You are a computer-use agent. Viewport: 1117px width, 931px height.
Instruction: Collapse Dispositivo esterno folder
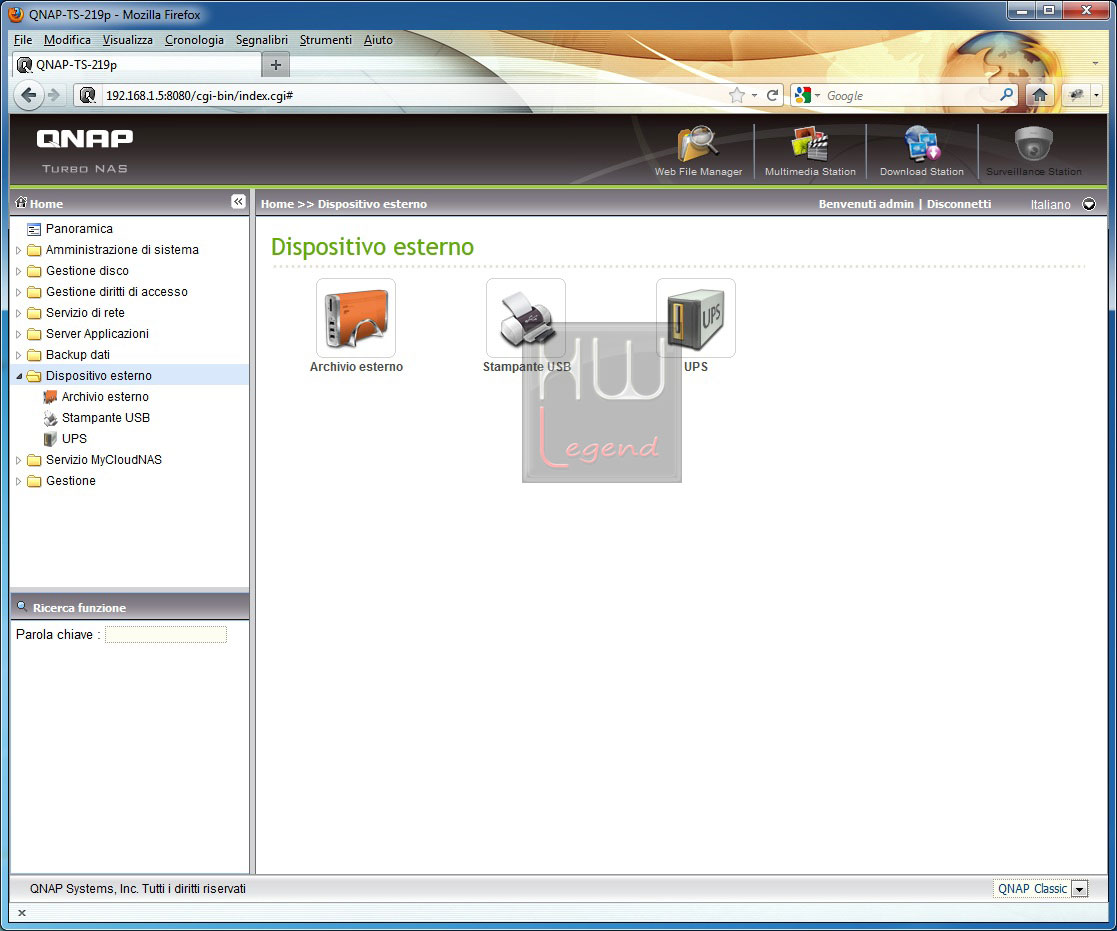coord(19,376)
